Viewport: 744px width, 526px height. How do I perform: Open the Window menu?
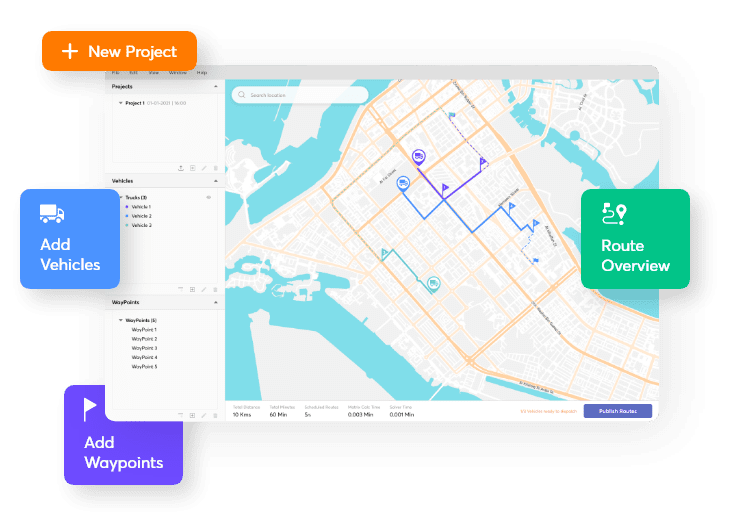[x=178, y=73]
